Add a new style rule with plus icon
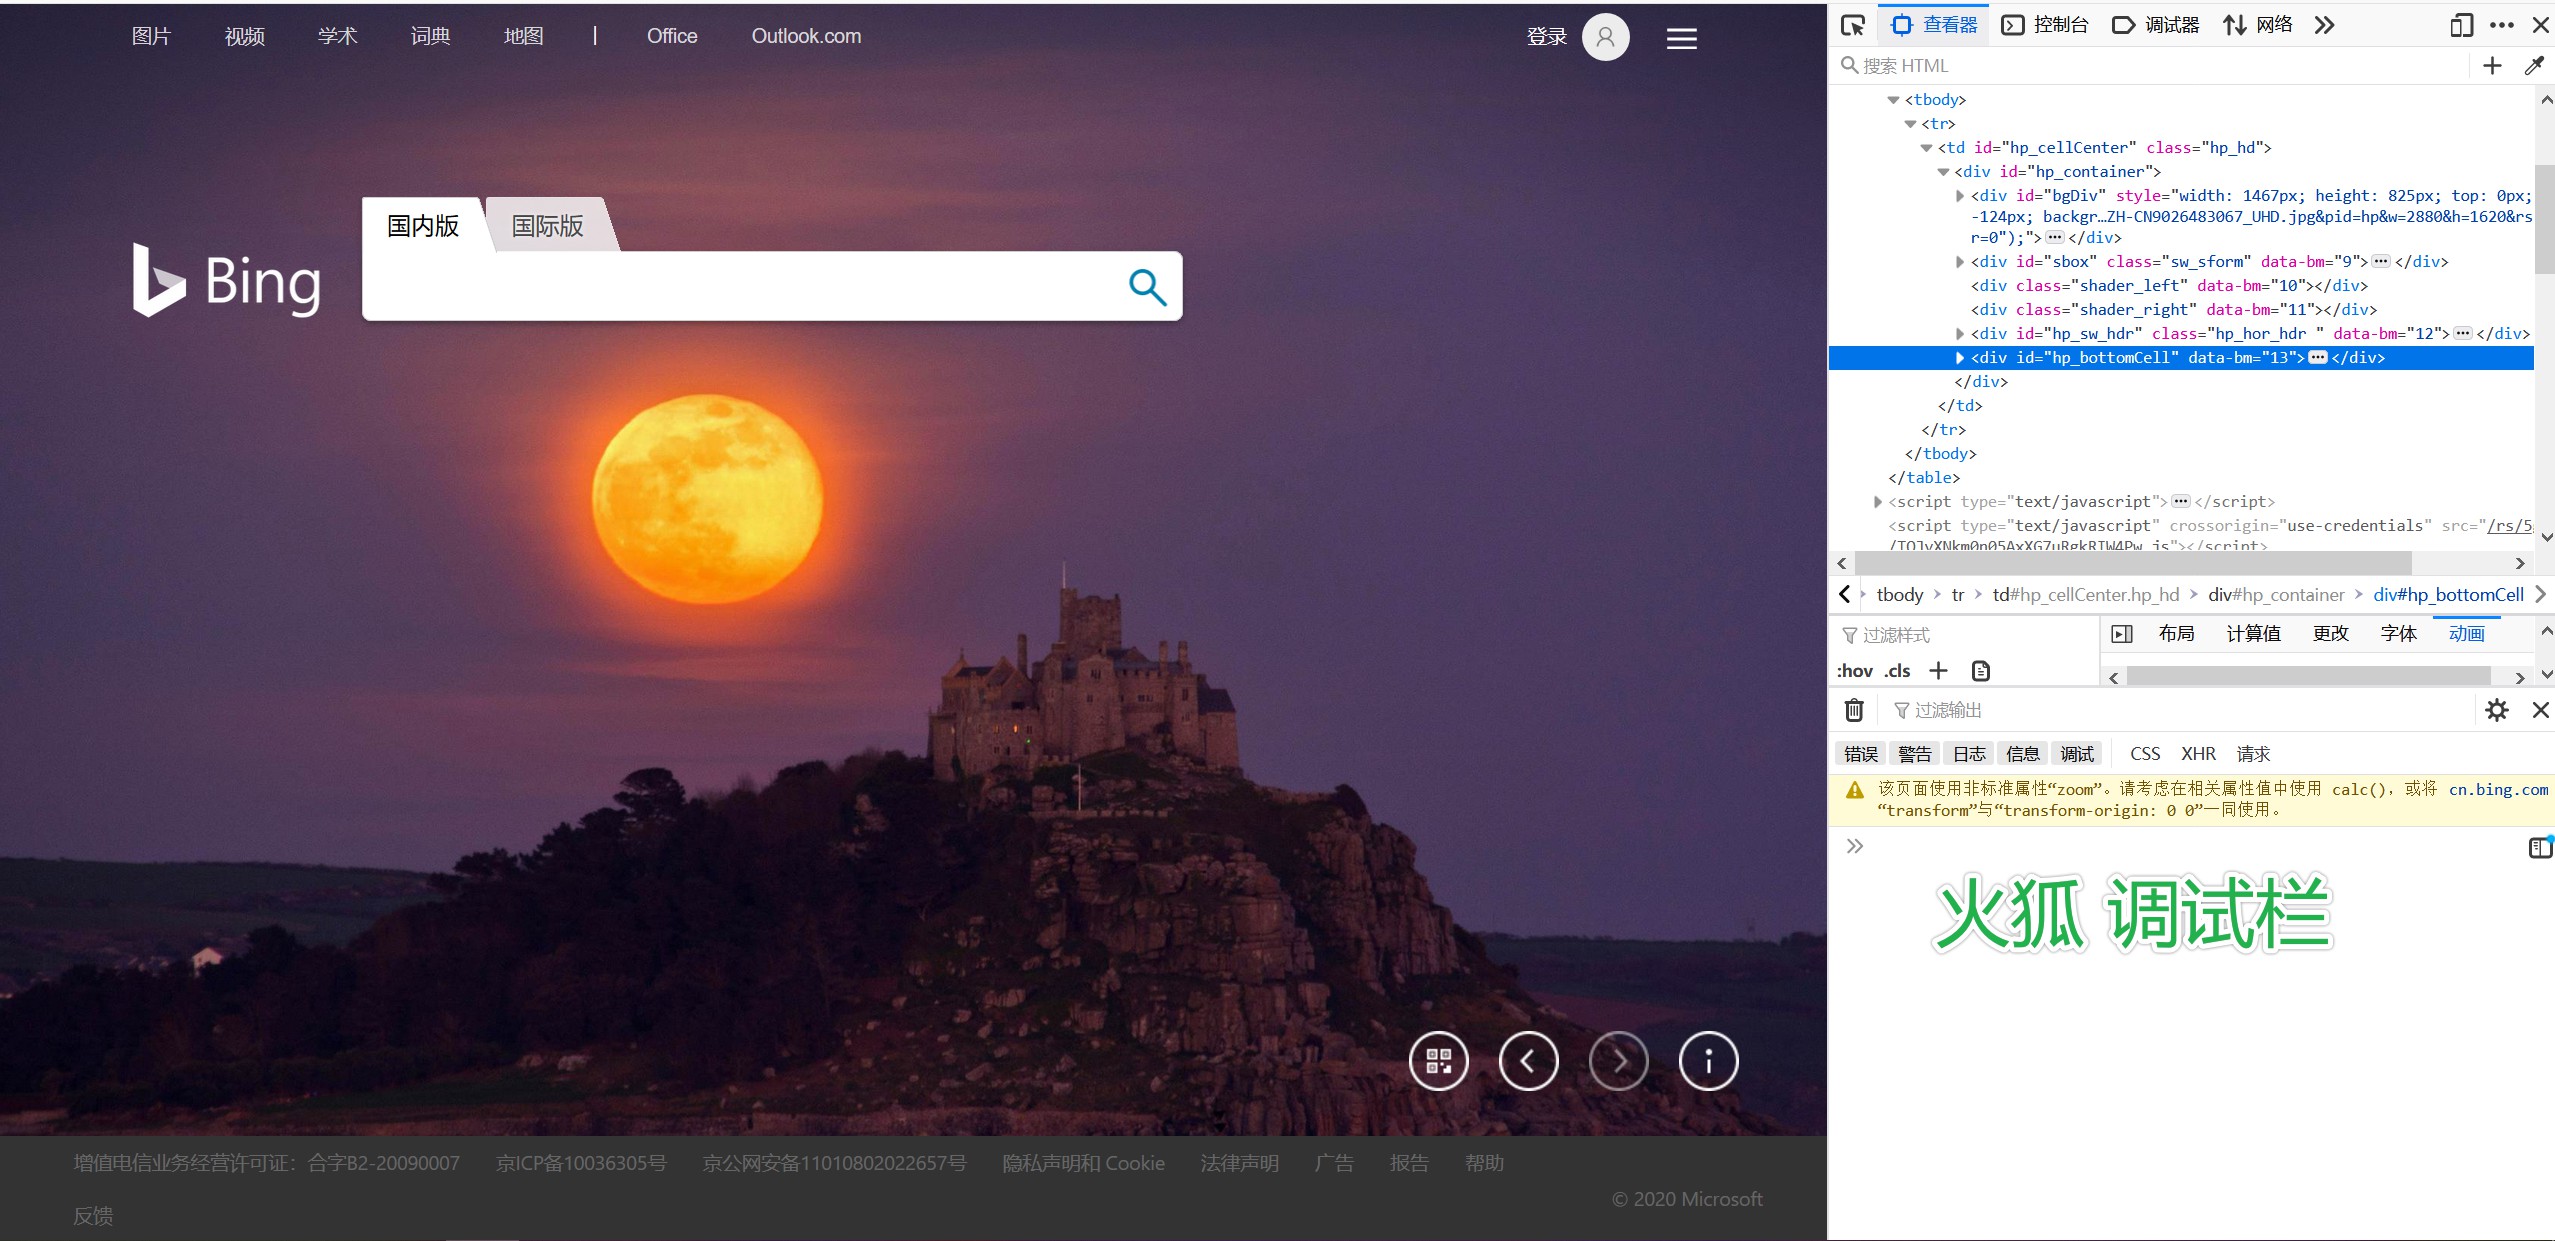2555x1241 pixels. (1938, 671)
